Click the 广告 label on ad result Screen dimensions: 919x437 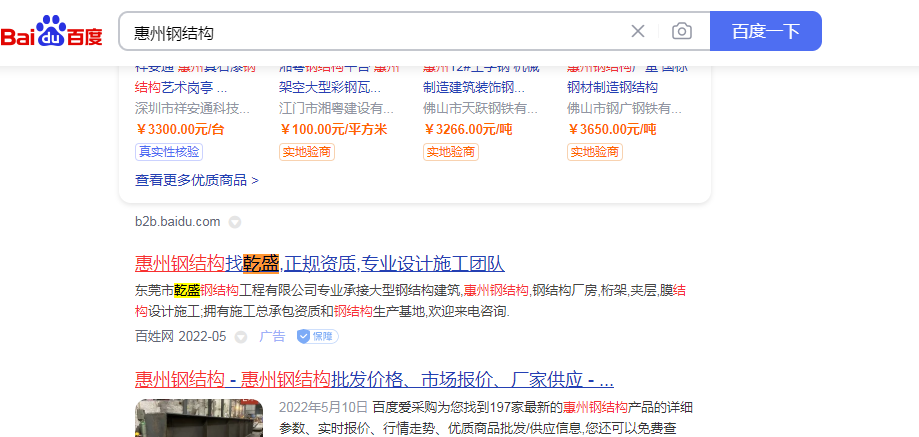point(272,337)
